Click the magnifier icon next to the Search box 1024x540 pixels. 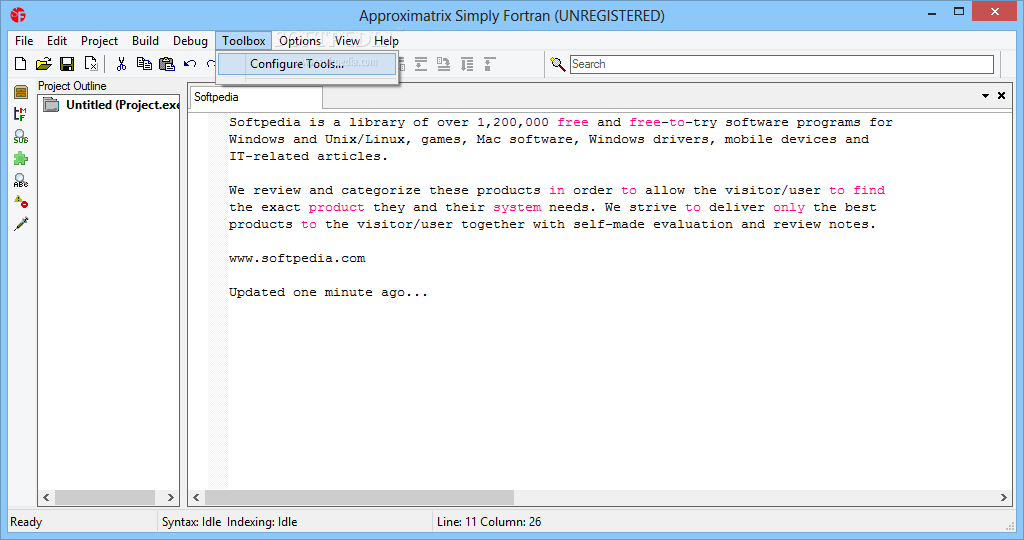pyautogui.click(x=558, y=64)
